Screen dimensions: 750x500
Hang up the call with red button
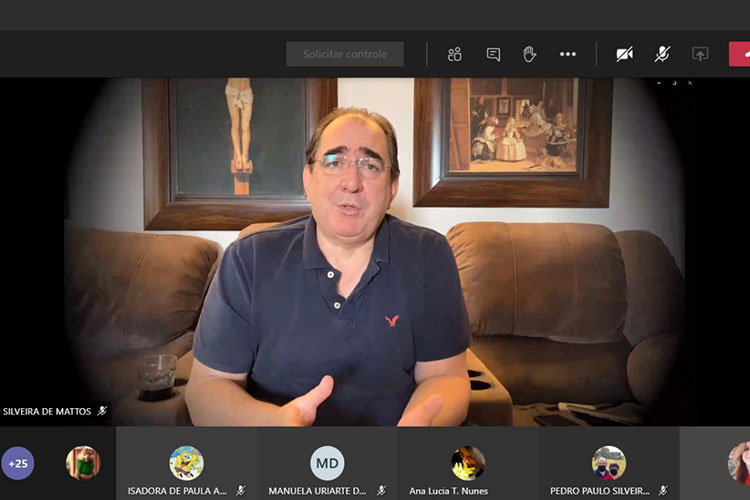[x=739, y=54]
